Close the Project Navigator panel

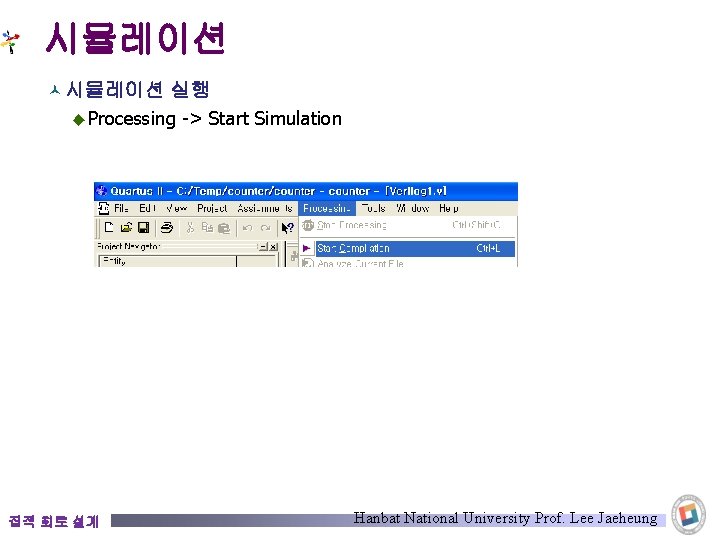coord(273,247)
